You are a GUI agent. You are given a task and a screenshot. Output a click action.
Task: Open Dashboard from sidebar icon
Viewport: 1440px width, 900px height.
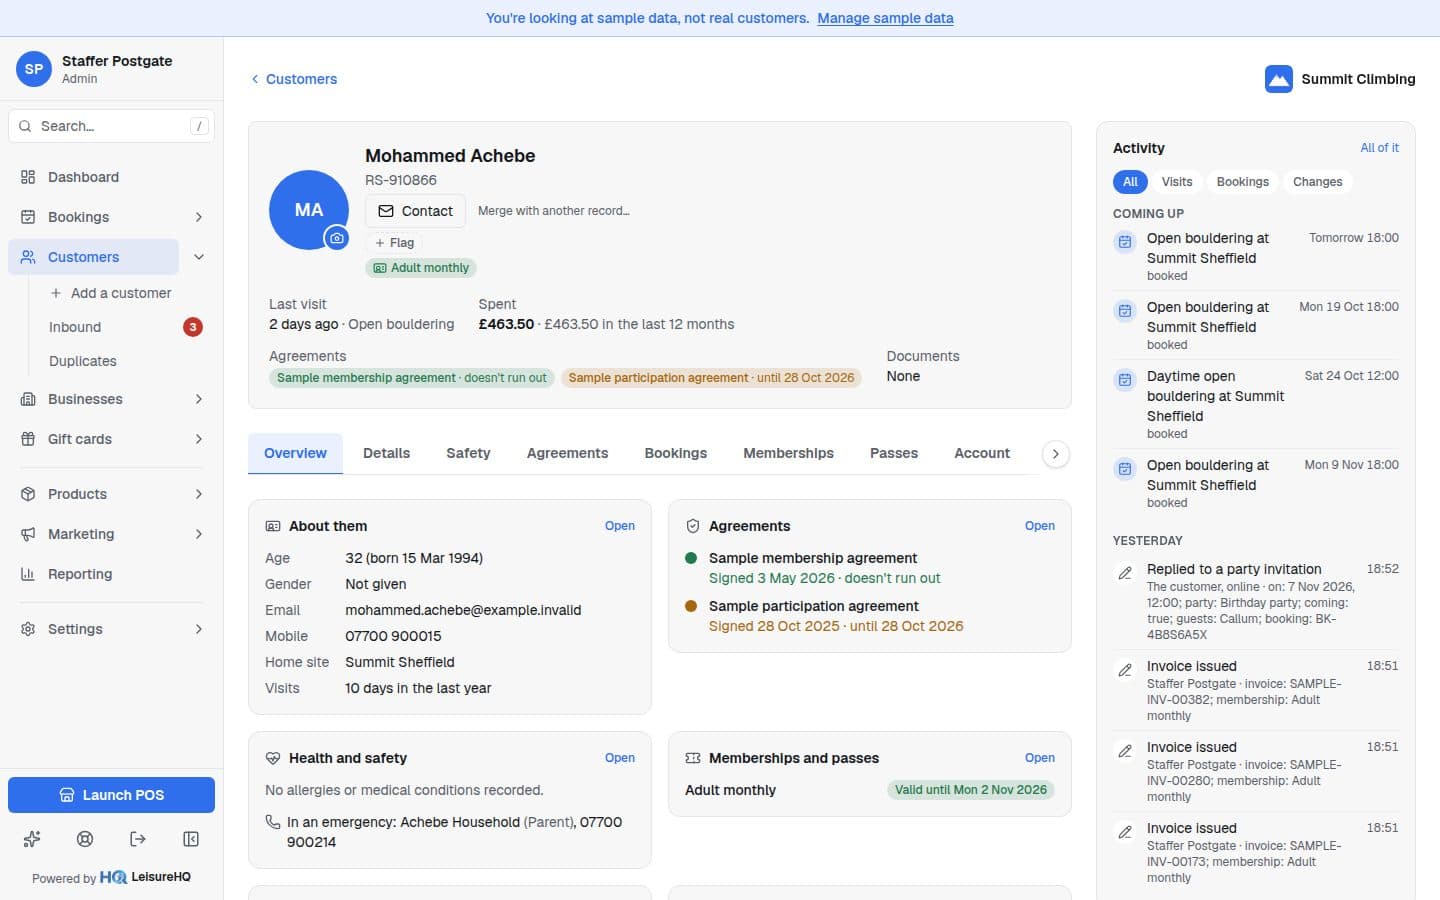pyautogui.click(x=28, y=177)
